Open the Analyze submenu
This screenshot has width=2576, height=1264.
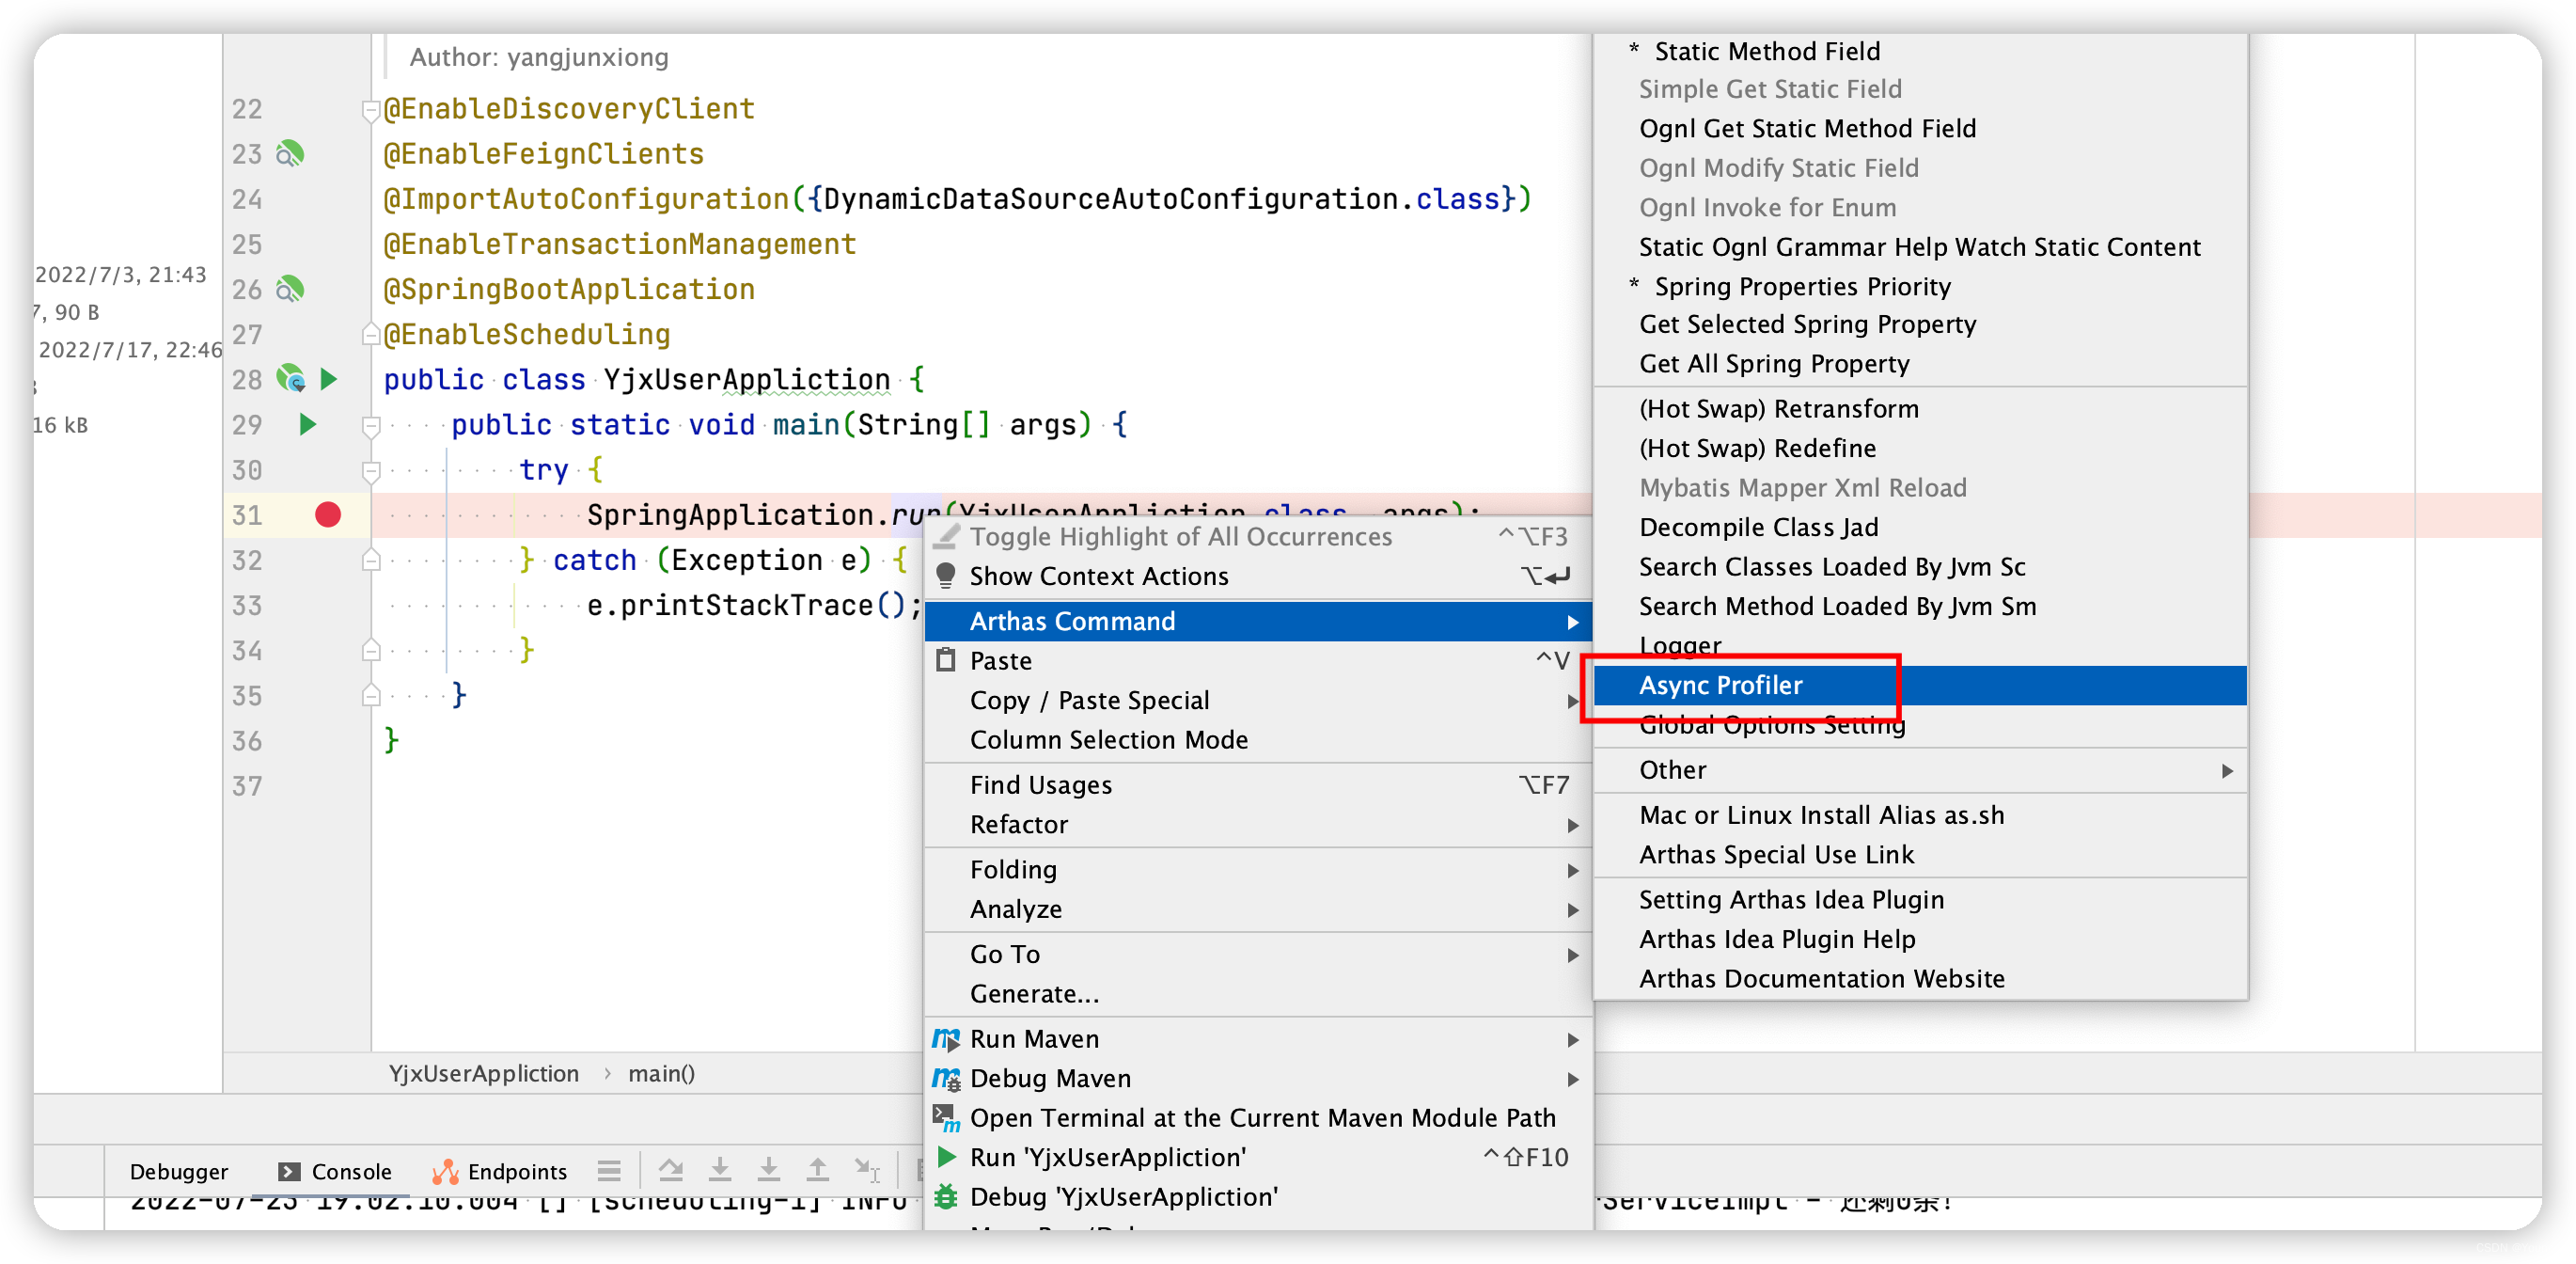point(1258,909)
